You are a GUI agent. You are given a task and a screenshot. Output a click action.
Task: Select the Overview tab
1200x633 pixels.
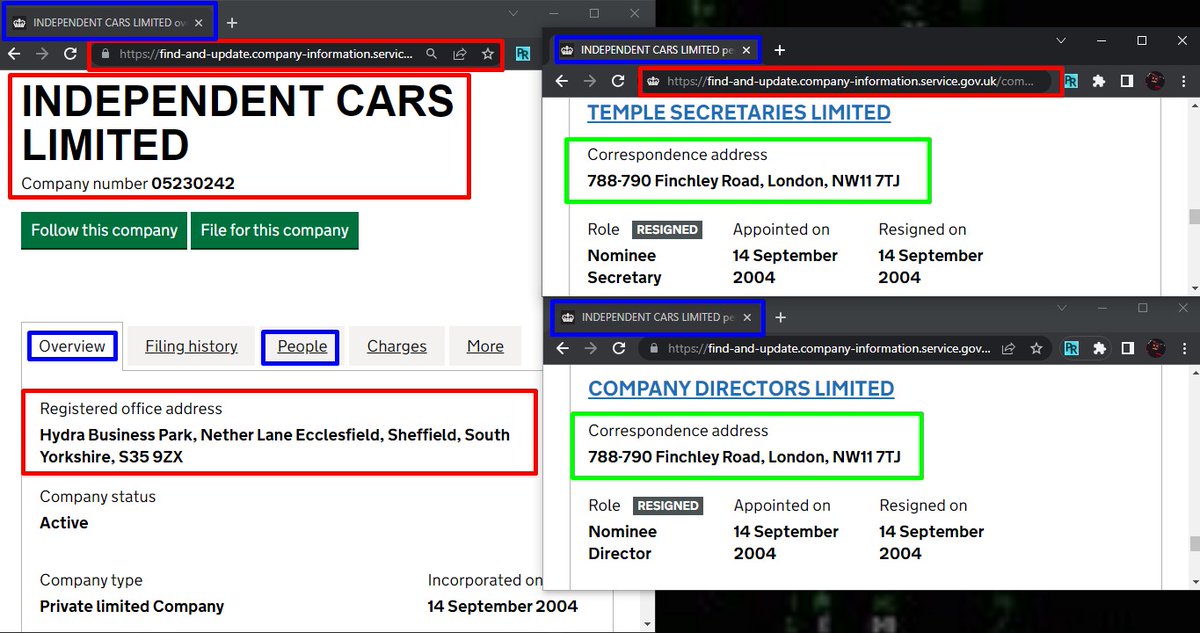click(x=72, y=346)
